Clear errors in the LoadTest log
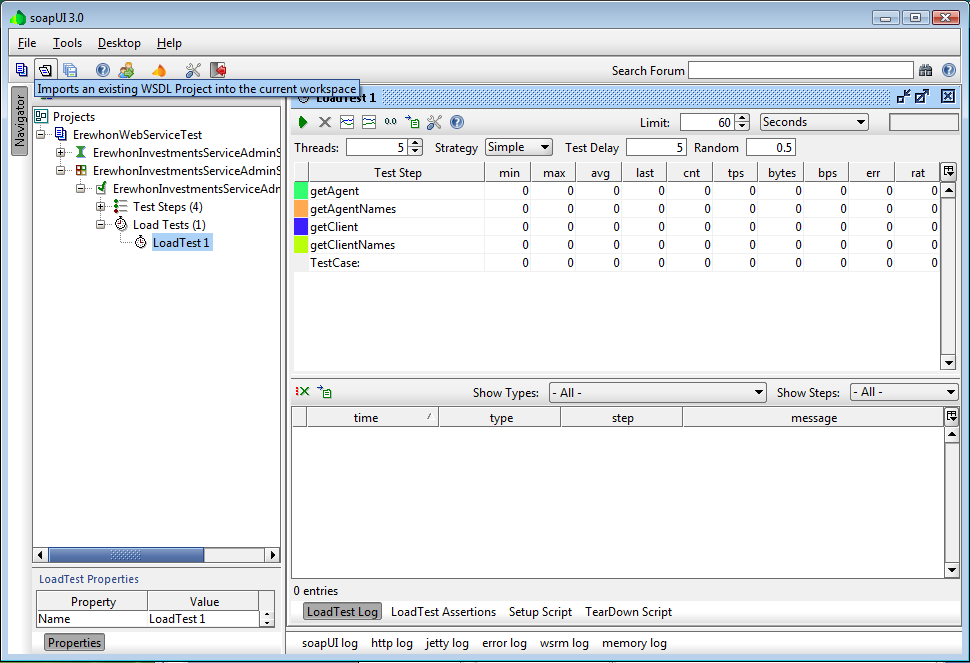 pyautogui.click(x=303, y=391)
